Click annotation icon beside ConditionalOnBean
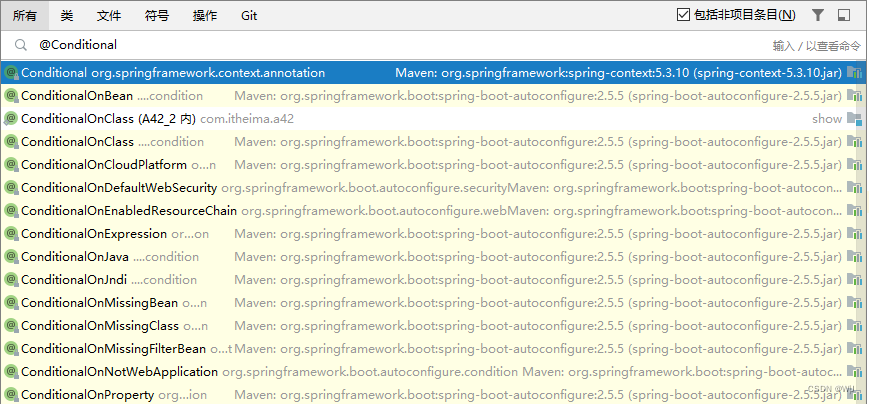Image resolution: width=869 pixels, height=404 pixels. click(11, 96)
